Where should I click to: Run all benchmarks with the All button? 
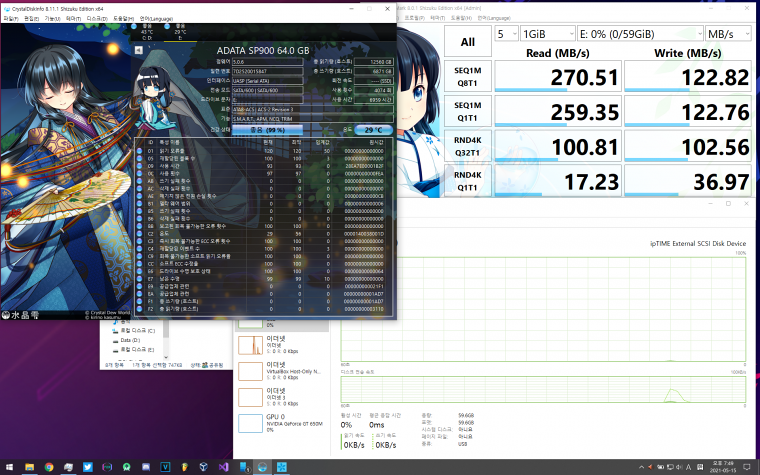pyautogui.click(x=468, y=42)
